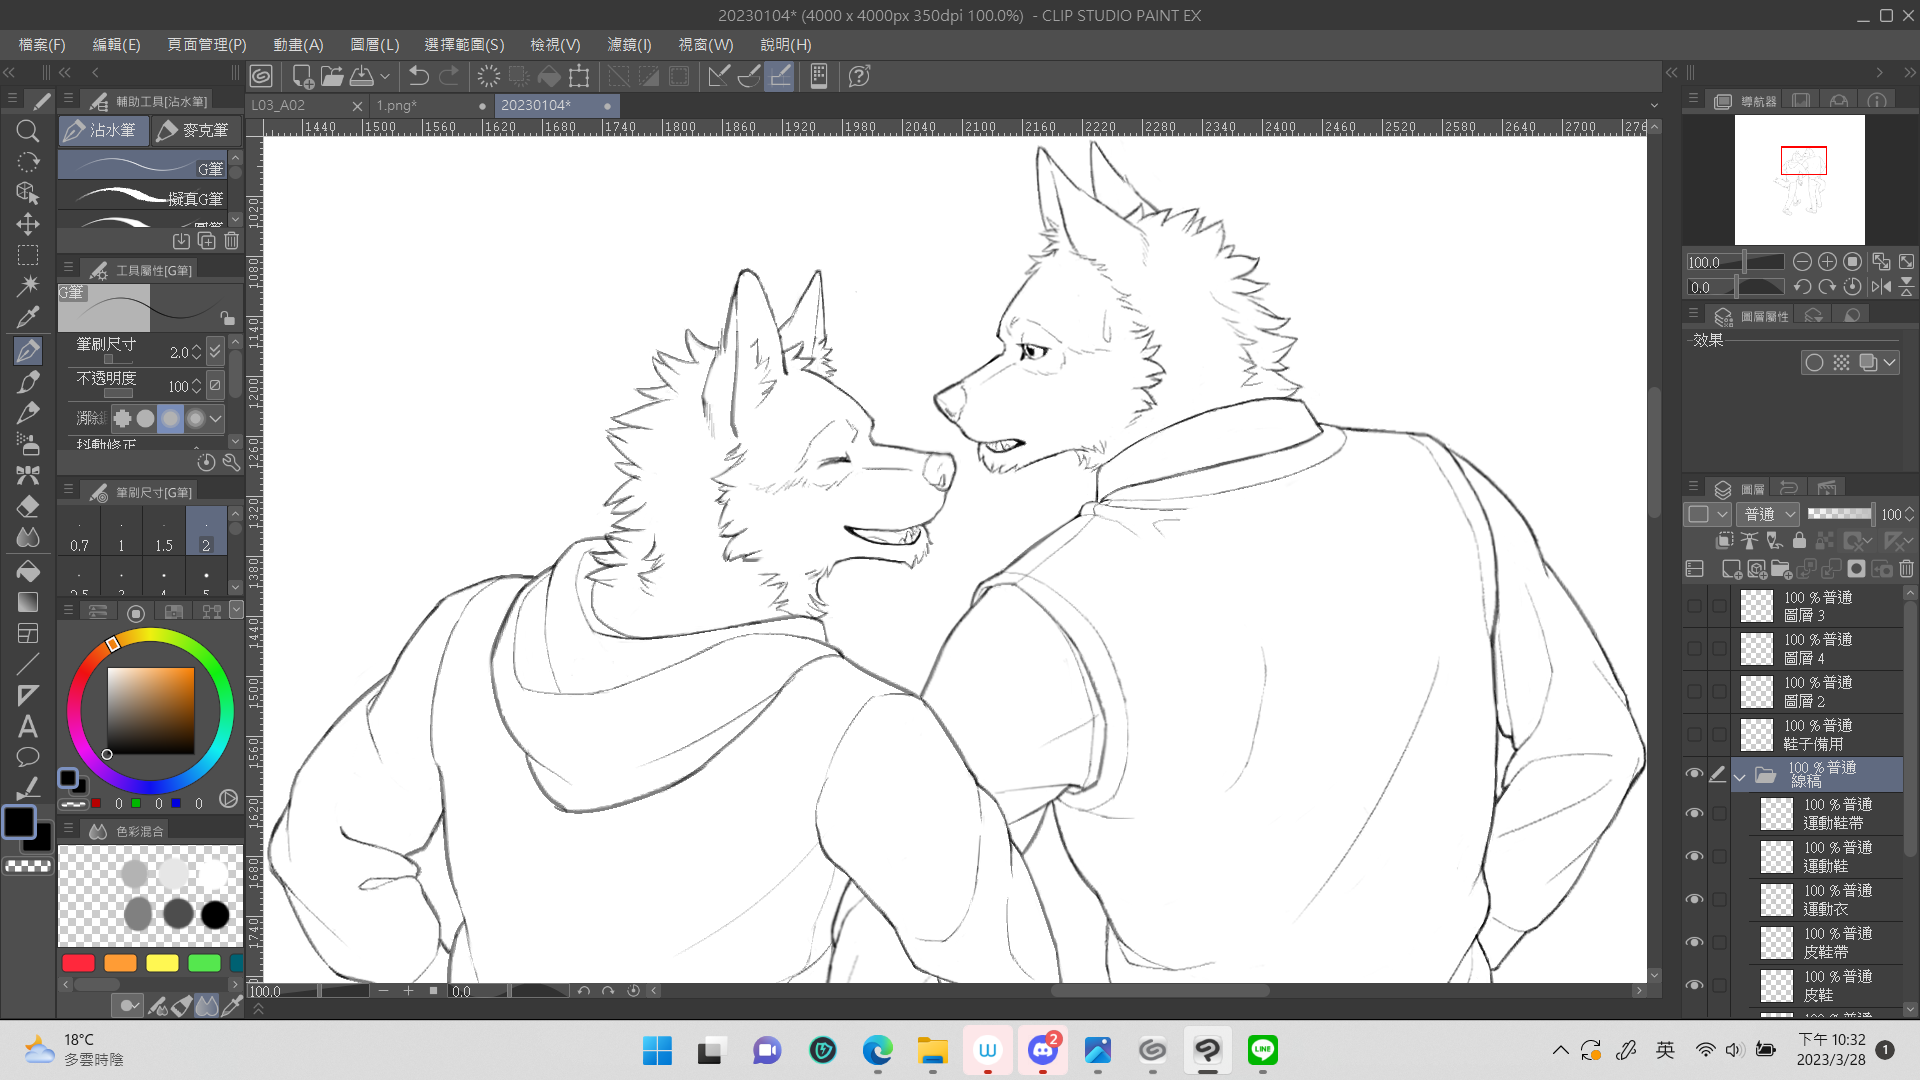Select the Eyedropper tool
1920x1080 pixels.
click(x=28, y=318)
